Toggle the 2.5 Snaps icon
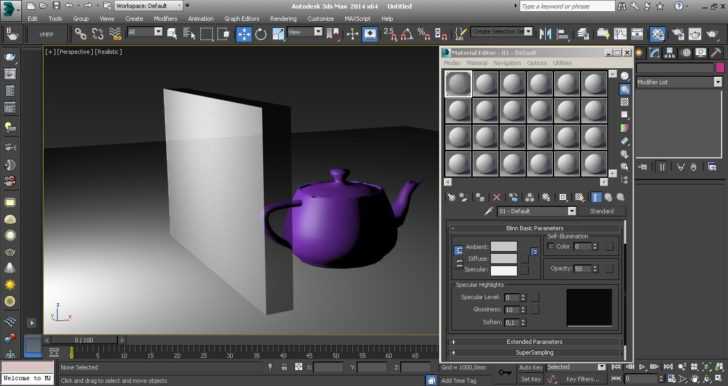Viewport: 728px width, 386px height. tap(390, 34)
